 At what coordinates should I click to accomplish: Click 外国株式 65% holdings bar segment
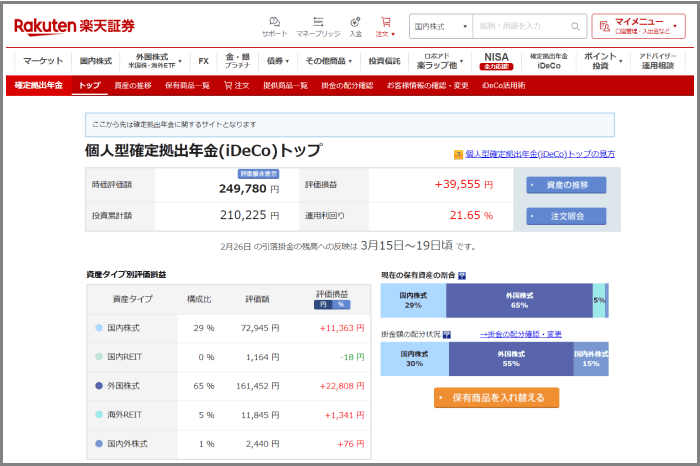pos(519,300)
